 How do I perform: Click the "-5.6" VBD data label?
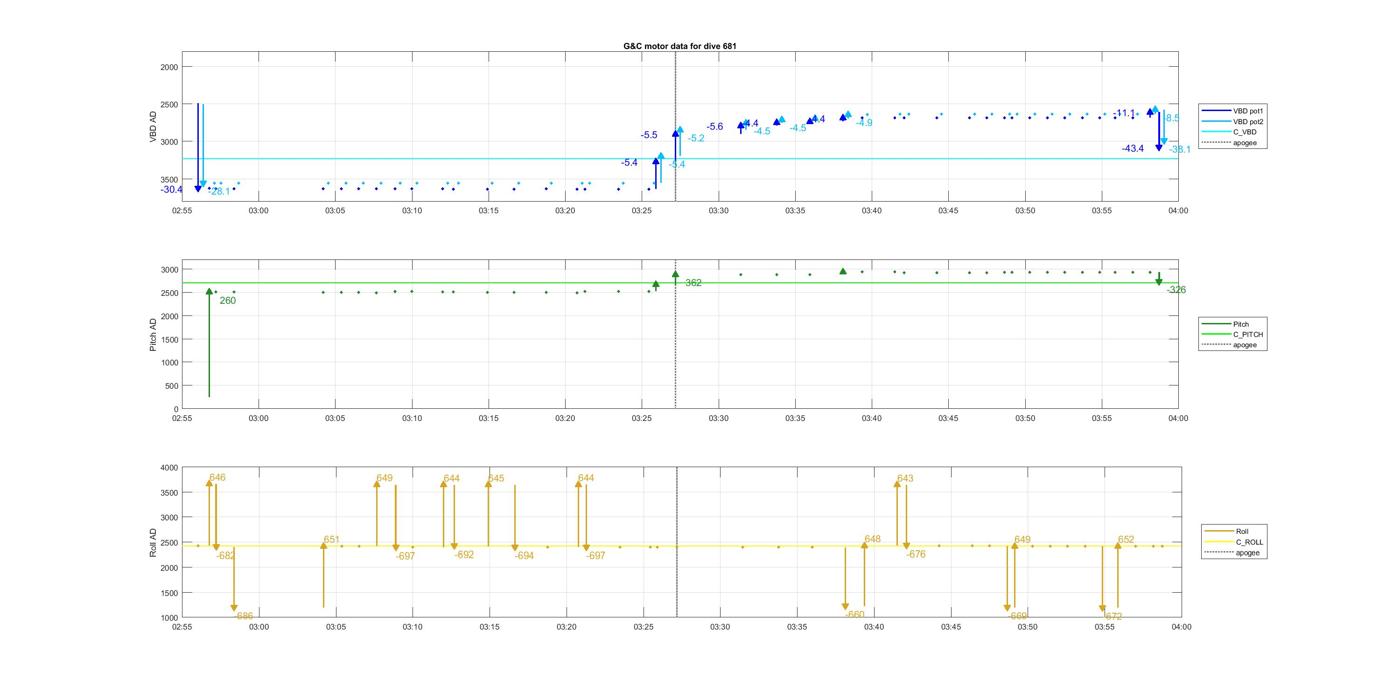tap(715, 127)
